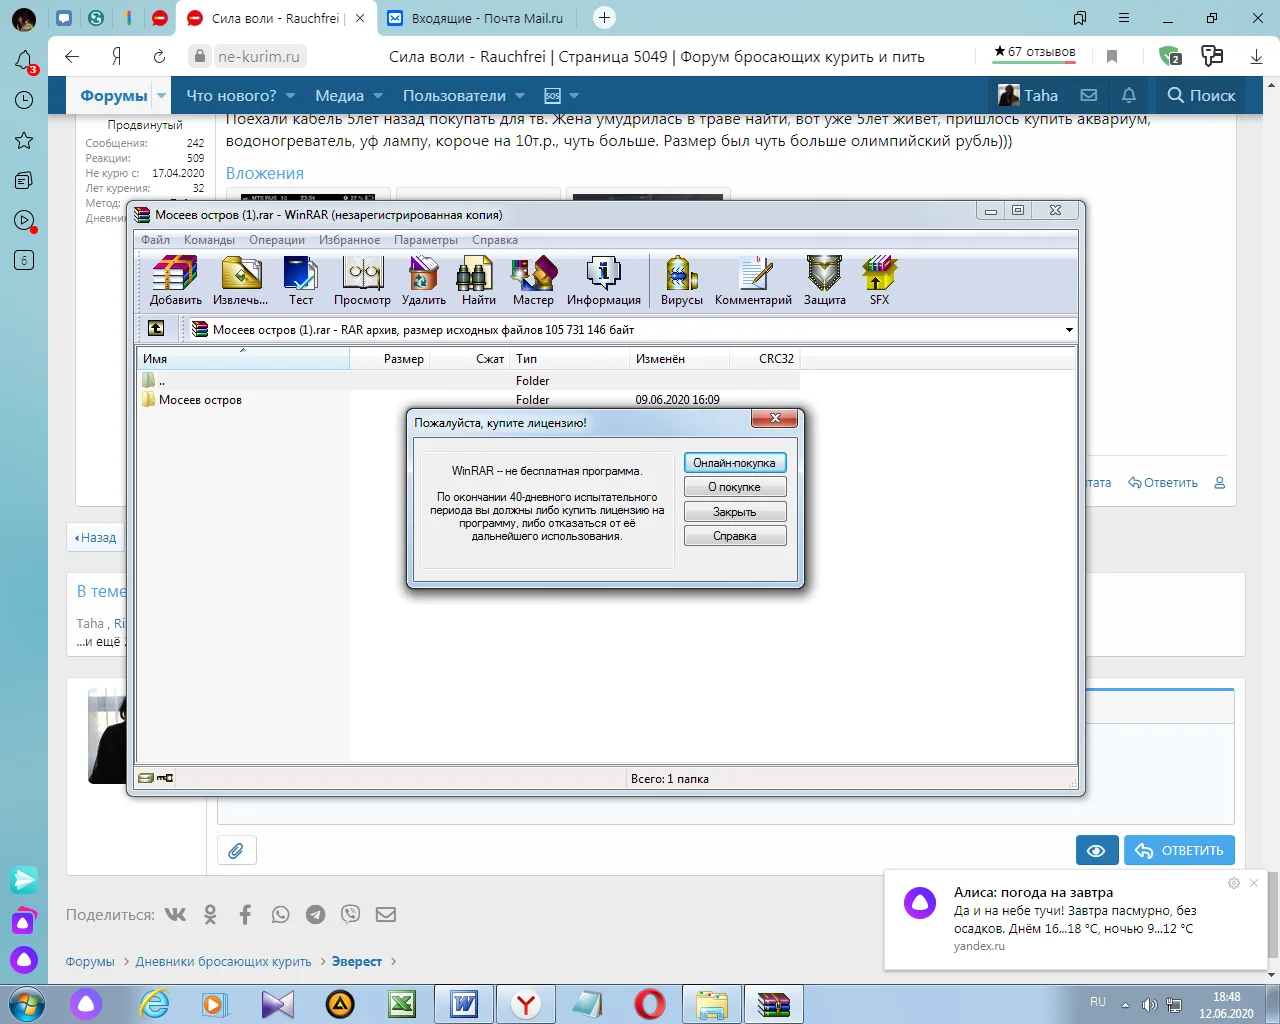1280x1024 pixels.
Task: Click the ne-kurim.ru address field
Action: coord(259,57)
